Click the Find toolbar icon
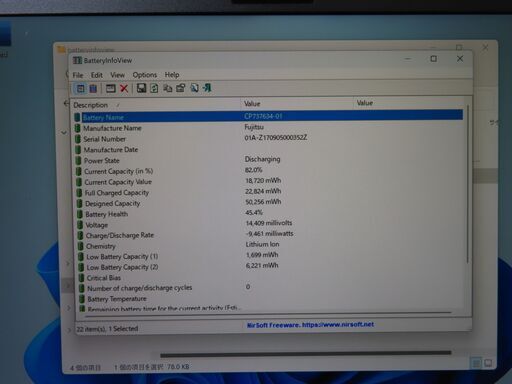 [x=194, y=88]
